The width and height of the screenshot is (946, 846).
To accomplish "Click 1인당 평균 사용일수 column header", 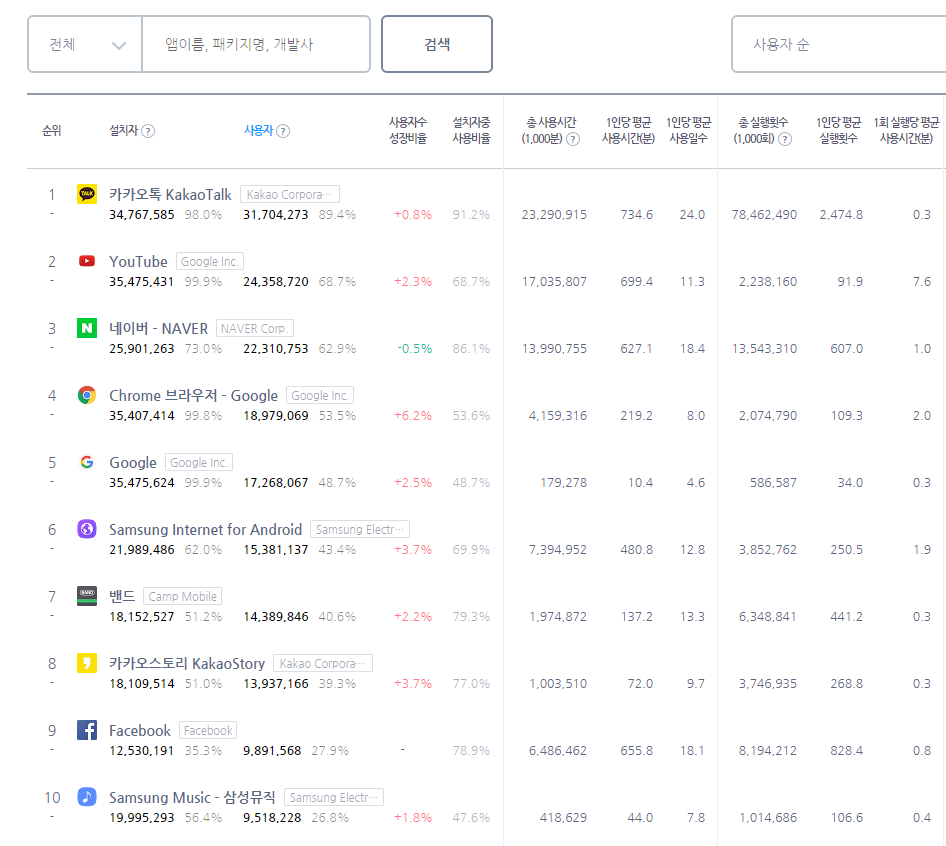I will 688,130.
